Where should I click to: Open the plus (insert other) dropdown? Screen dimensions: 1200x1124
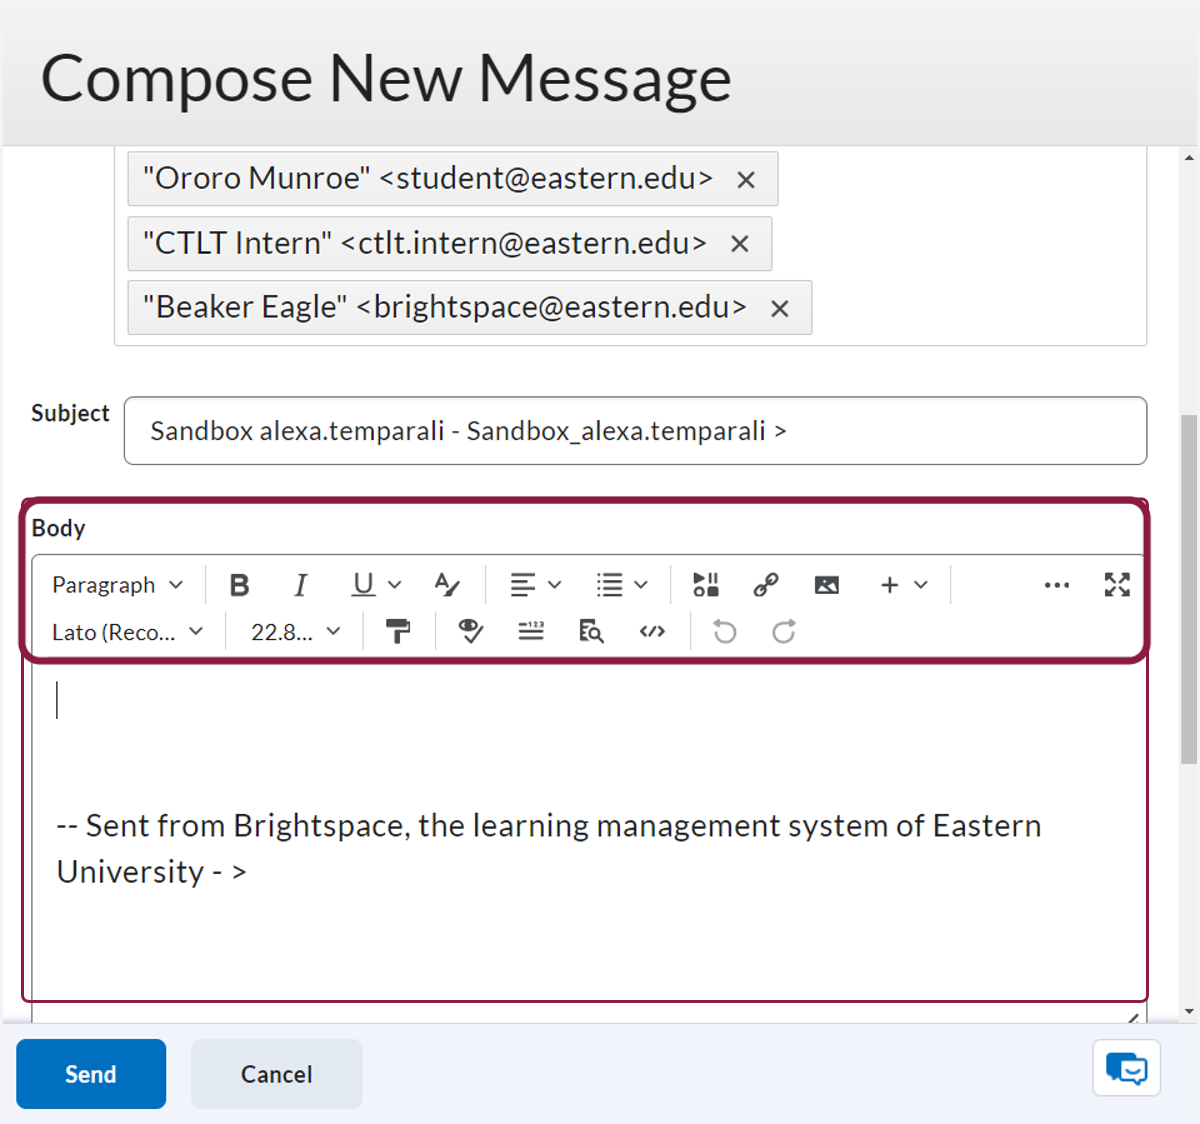tap(904, 585)
